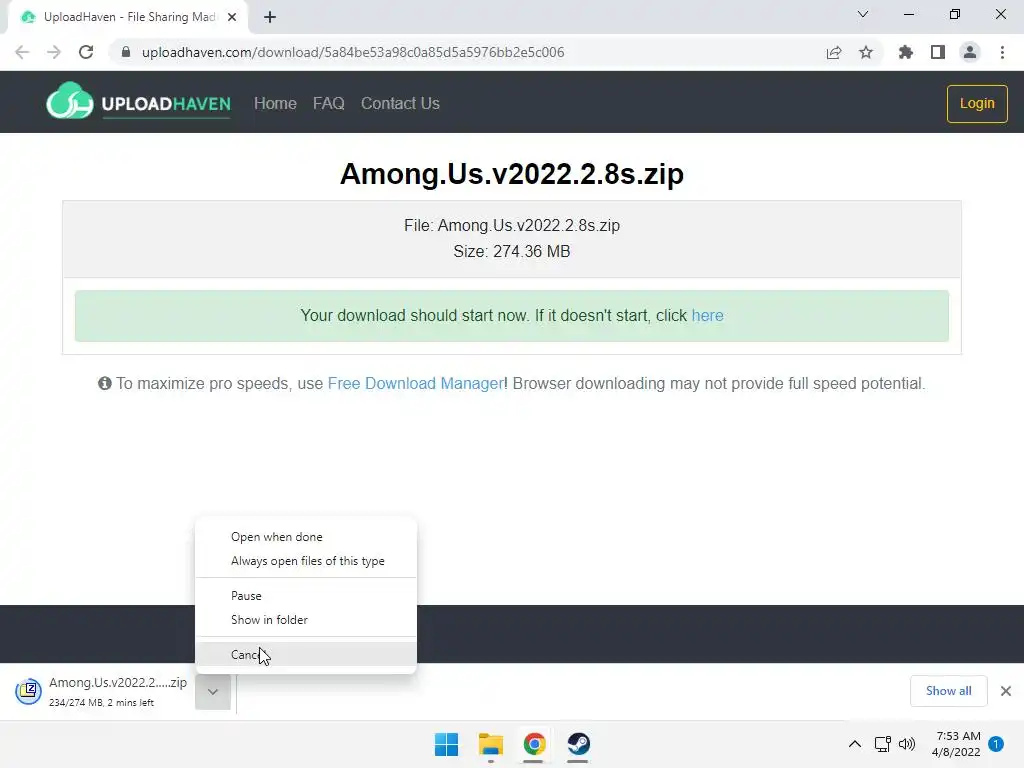The image size is (1024, 768).
Task: Open the Chrome profile avatar
Action: point(970,52)
